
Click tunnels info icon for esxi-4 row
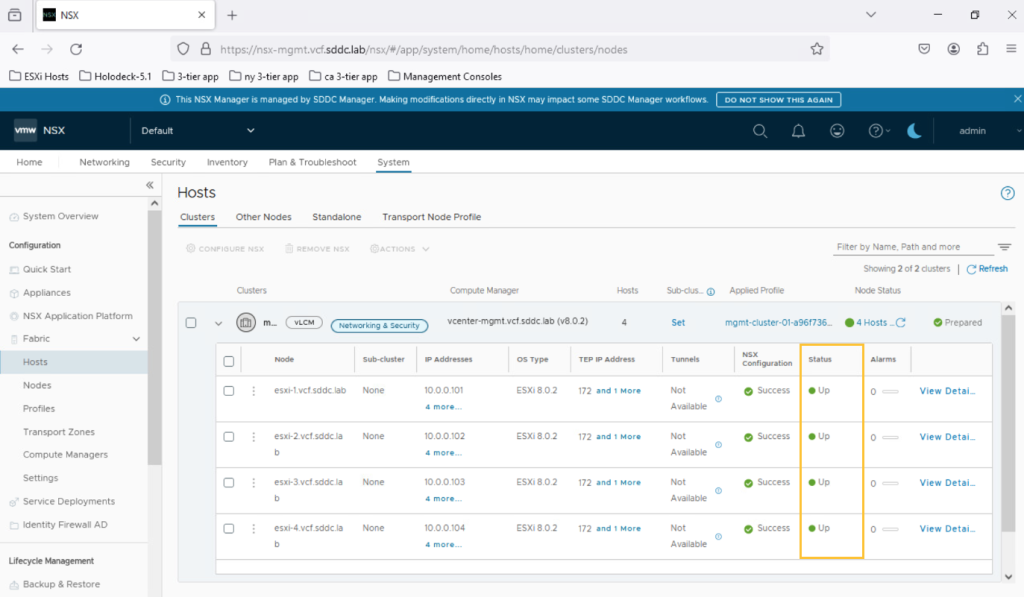tap(718, 537)
